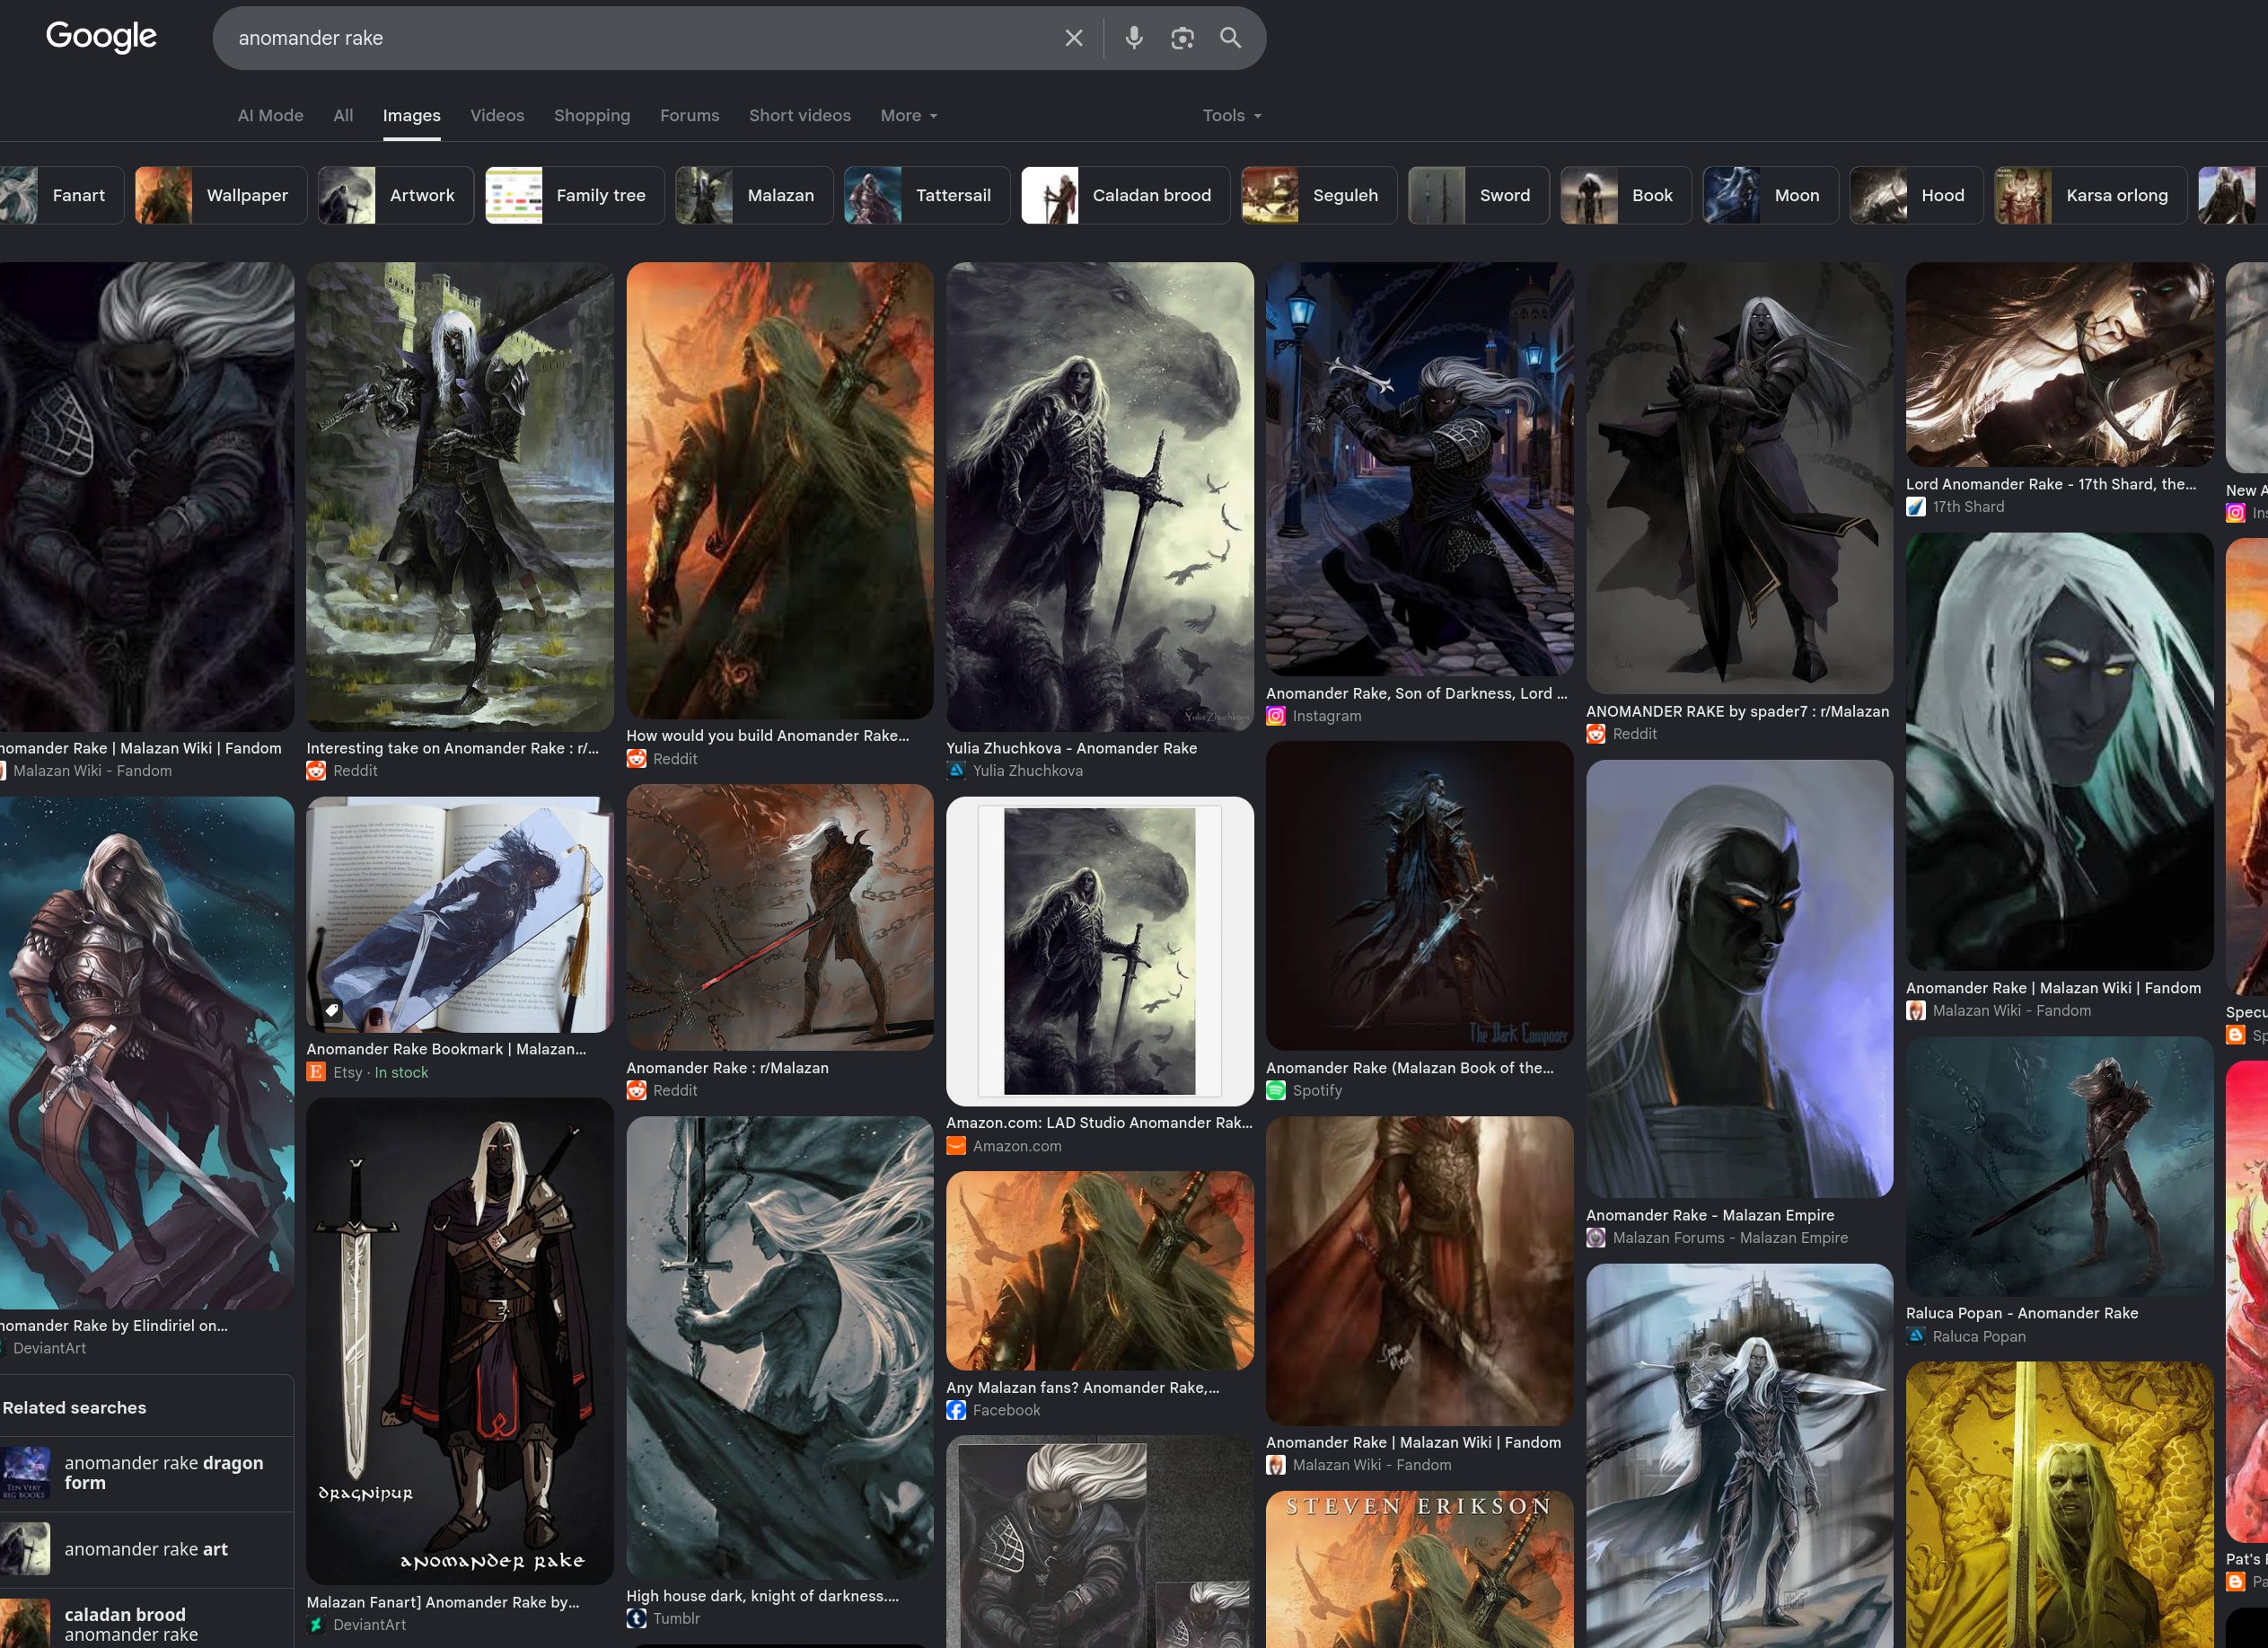Open 'Any Malazan fans? Anomander Rake,...' link

(1083, 1387)
